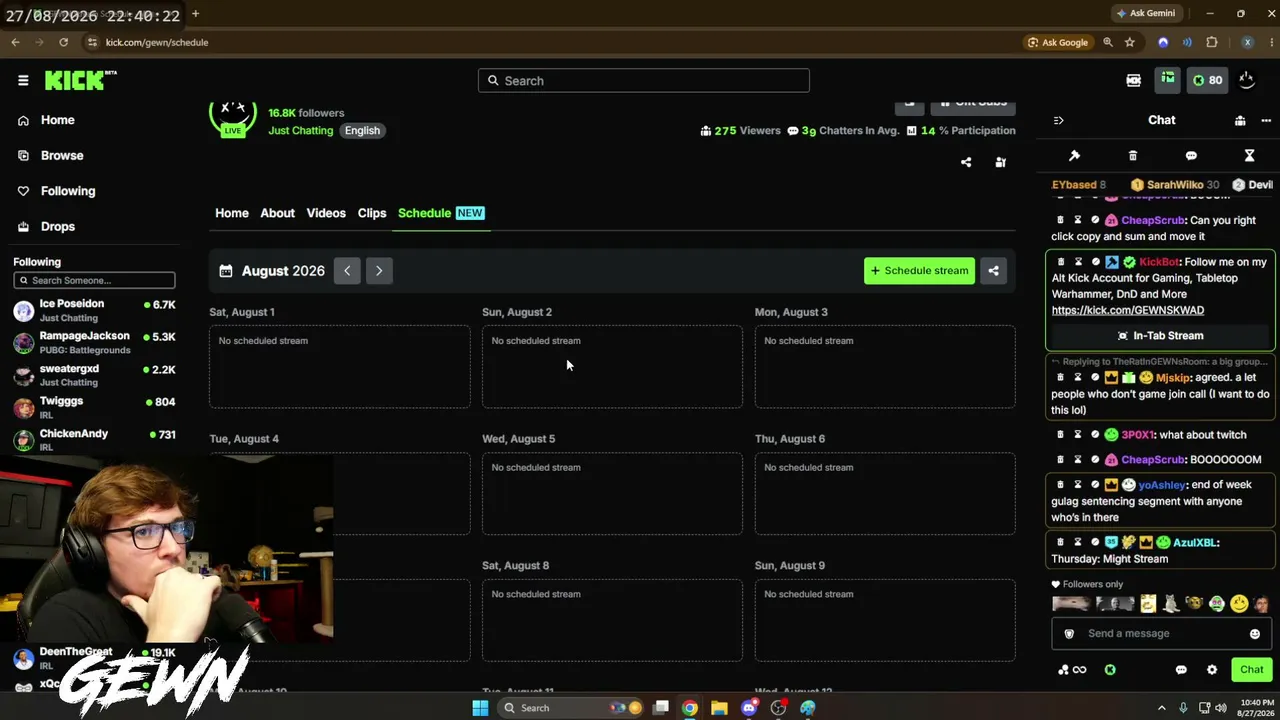
Task: Open RampageJackson's channel from Following
Action: pyautogui.click(x=94, y=342)
